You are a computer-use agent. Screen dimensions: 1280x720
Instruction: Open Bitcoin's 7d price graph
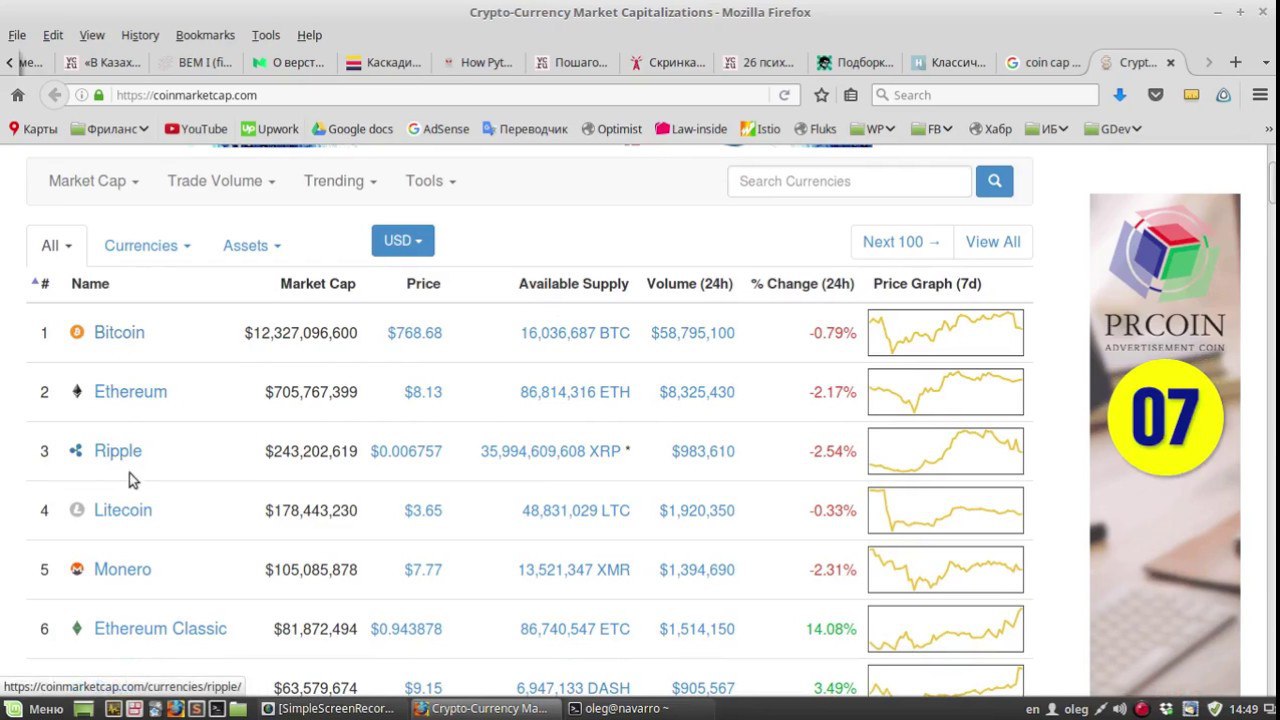pos(946,333)
